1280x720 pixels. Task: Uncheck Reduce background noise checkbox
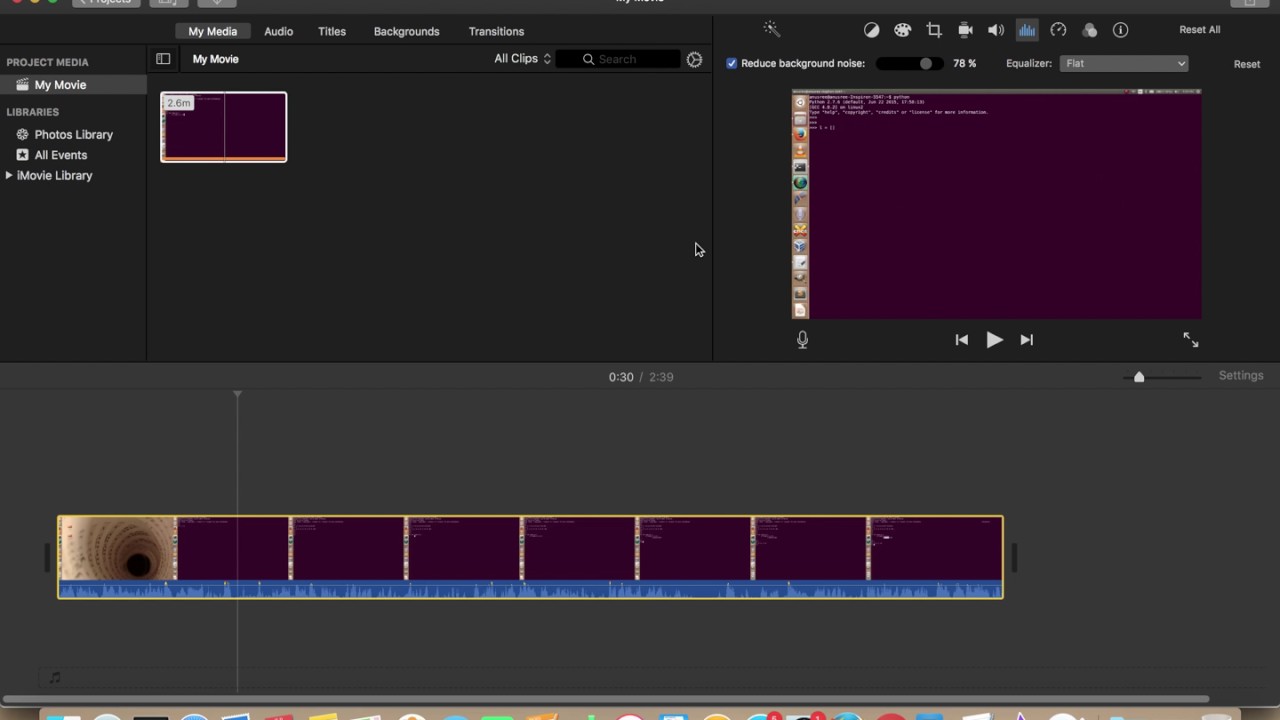pyautogui.click(x=732, y=63)
